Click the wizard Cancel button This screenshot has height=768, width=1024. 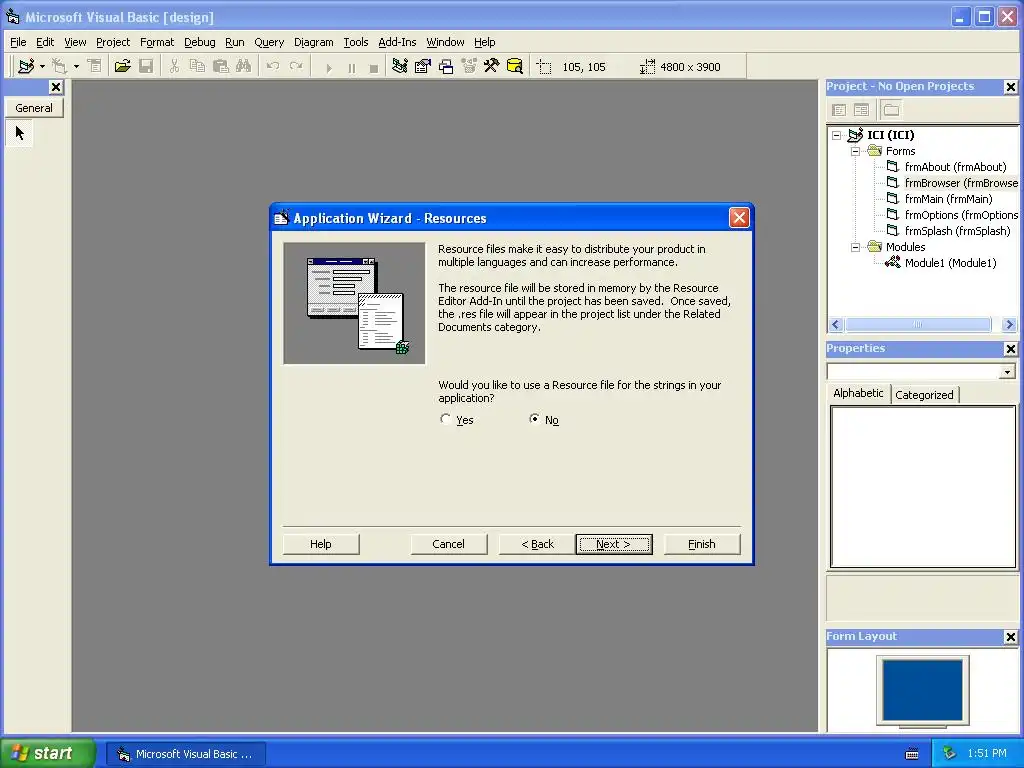click(448, 544)
